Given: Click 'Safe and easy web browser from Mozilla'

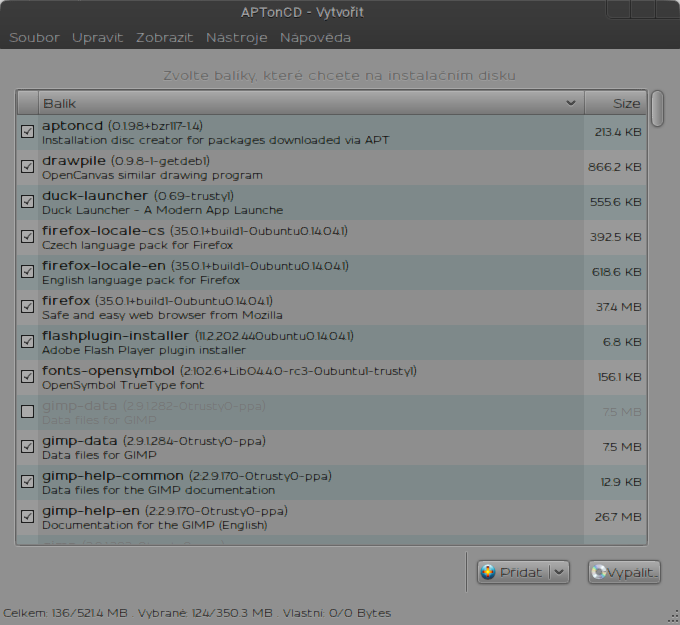Looking at the screenshot, I should 162,315.
